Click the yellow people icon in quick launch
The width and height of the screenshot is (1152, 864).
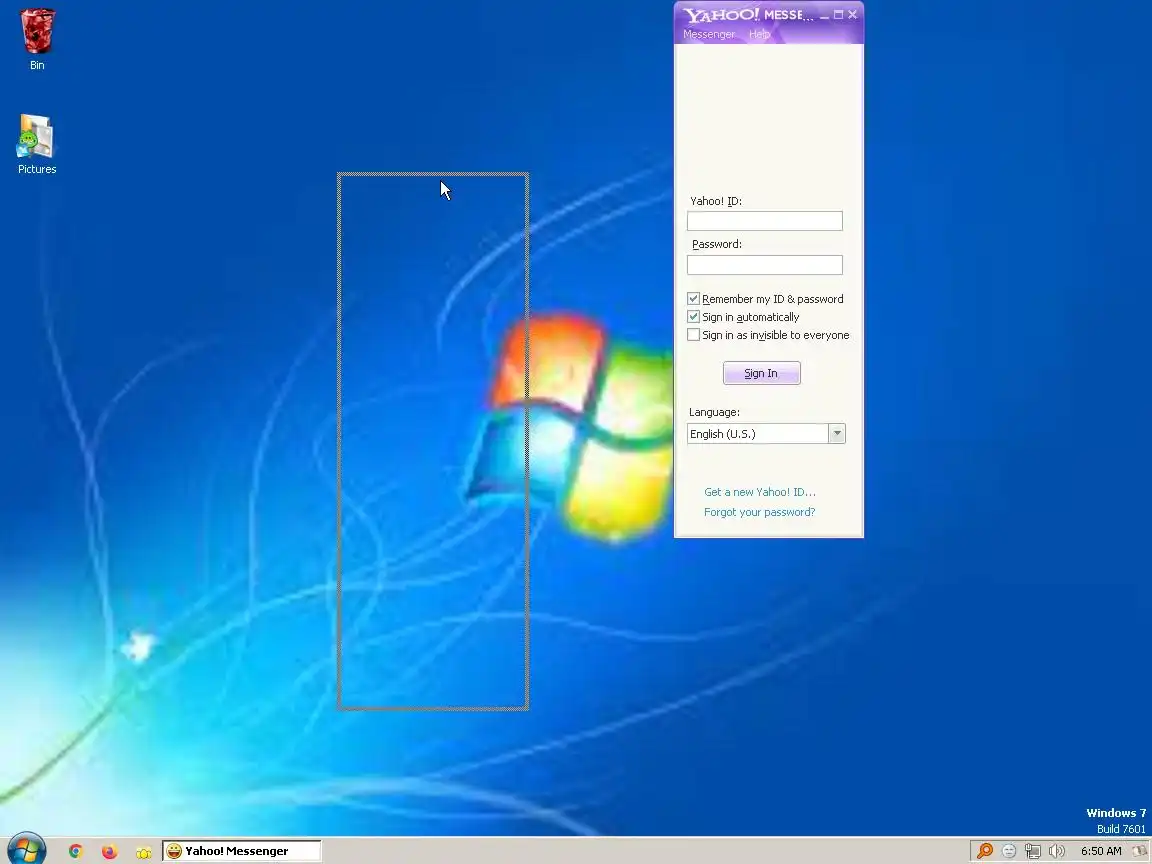tap(143, 852)
